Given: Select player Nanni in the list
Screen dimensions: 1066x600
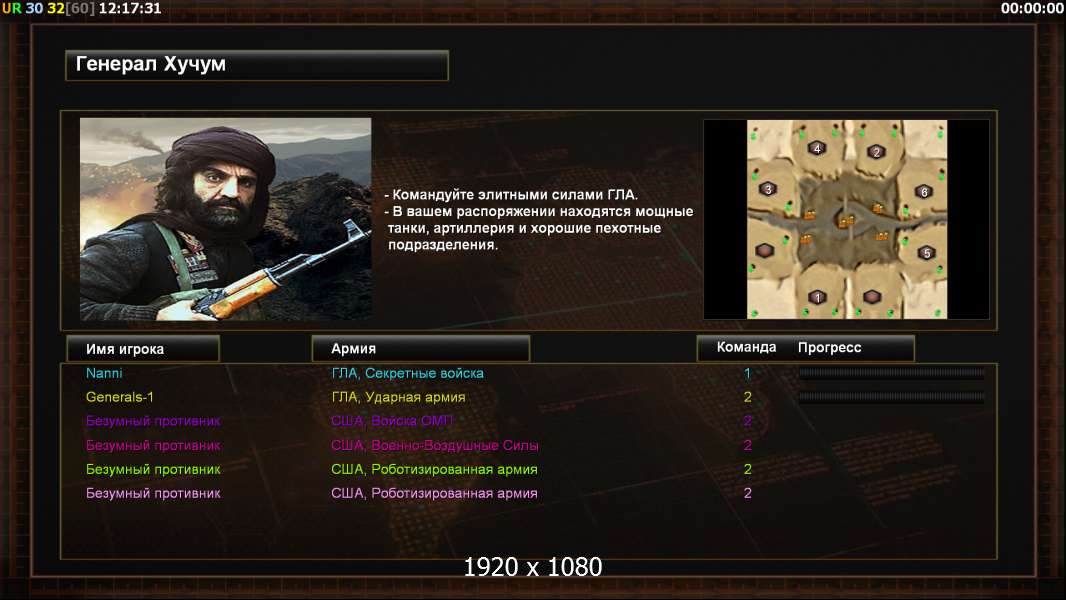Looking at the screenshot, I should [x=104, y=373].
